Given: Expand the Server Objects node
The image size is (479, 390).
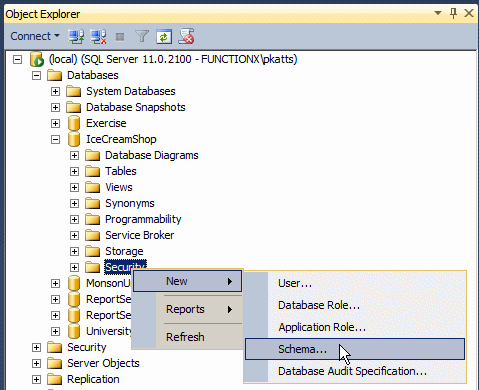Looking at the screenshot, I should pos(36,364).
